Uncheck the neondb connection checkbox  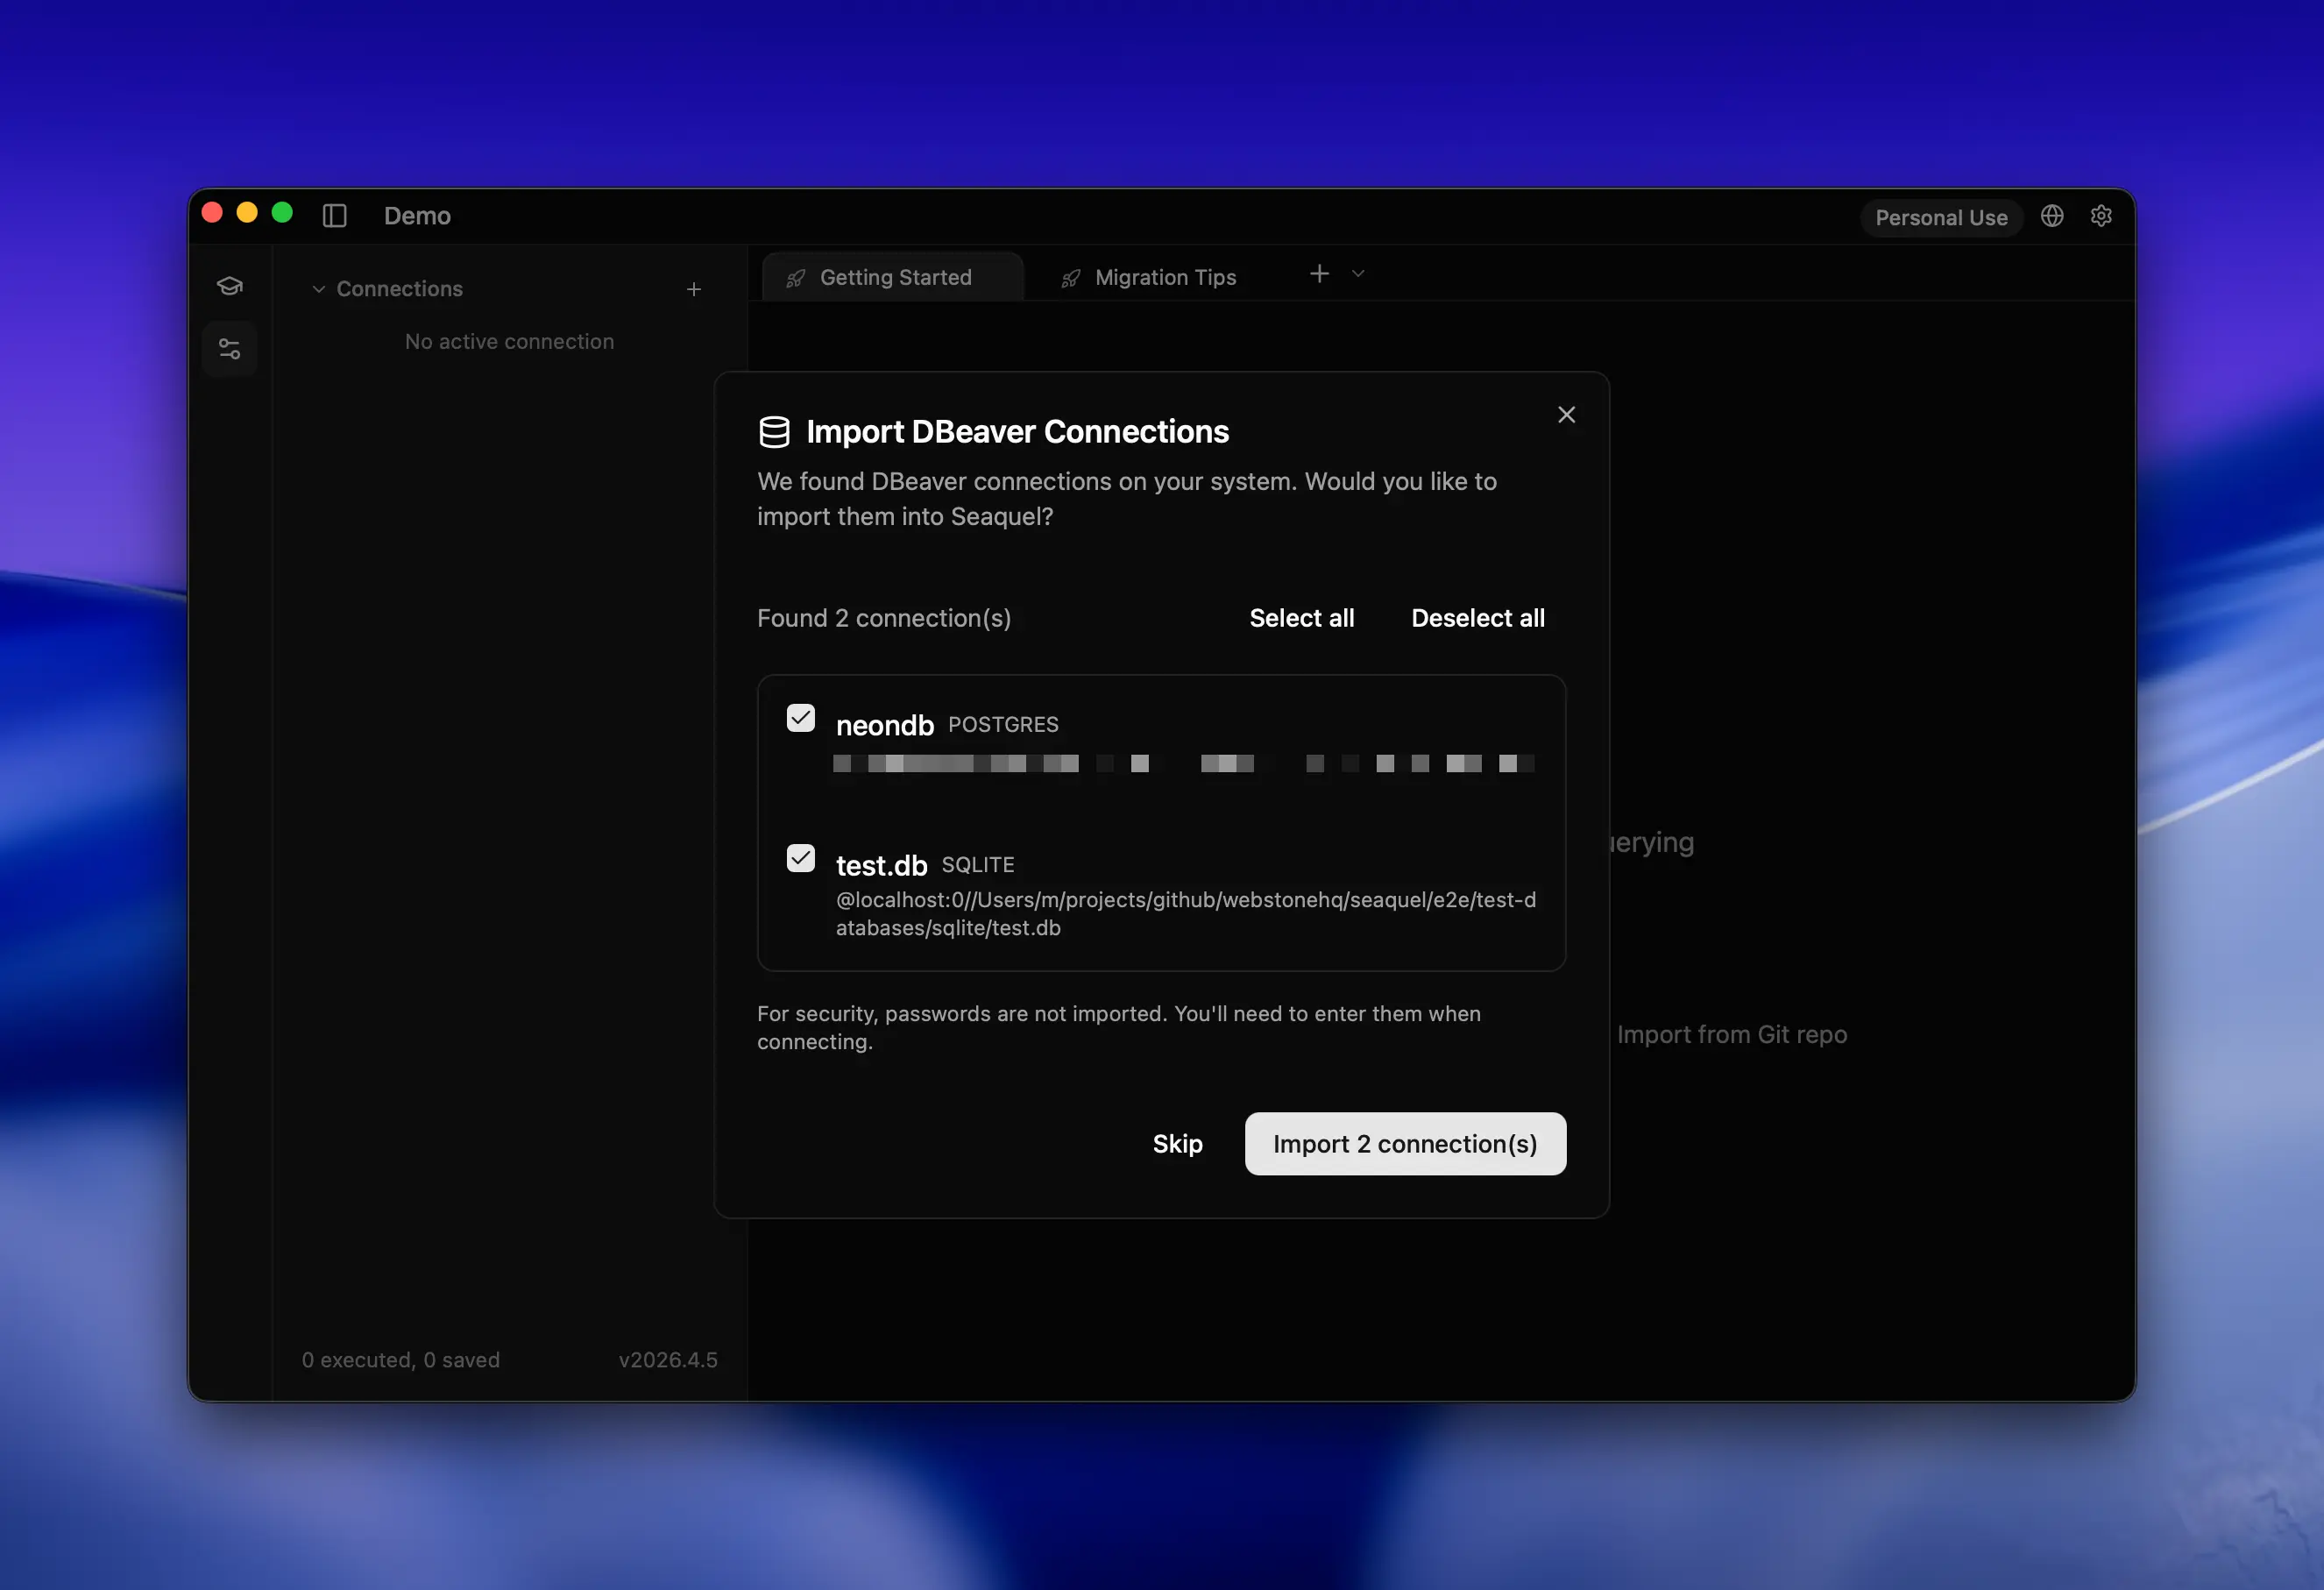[800, 718]
